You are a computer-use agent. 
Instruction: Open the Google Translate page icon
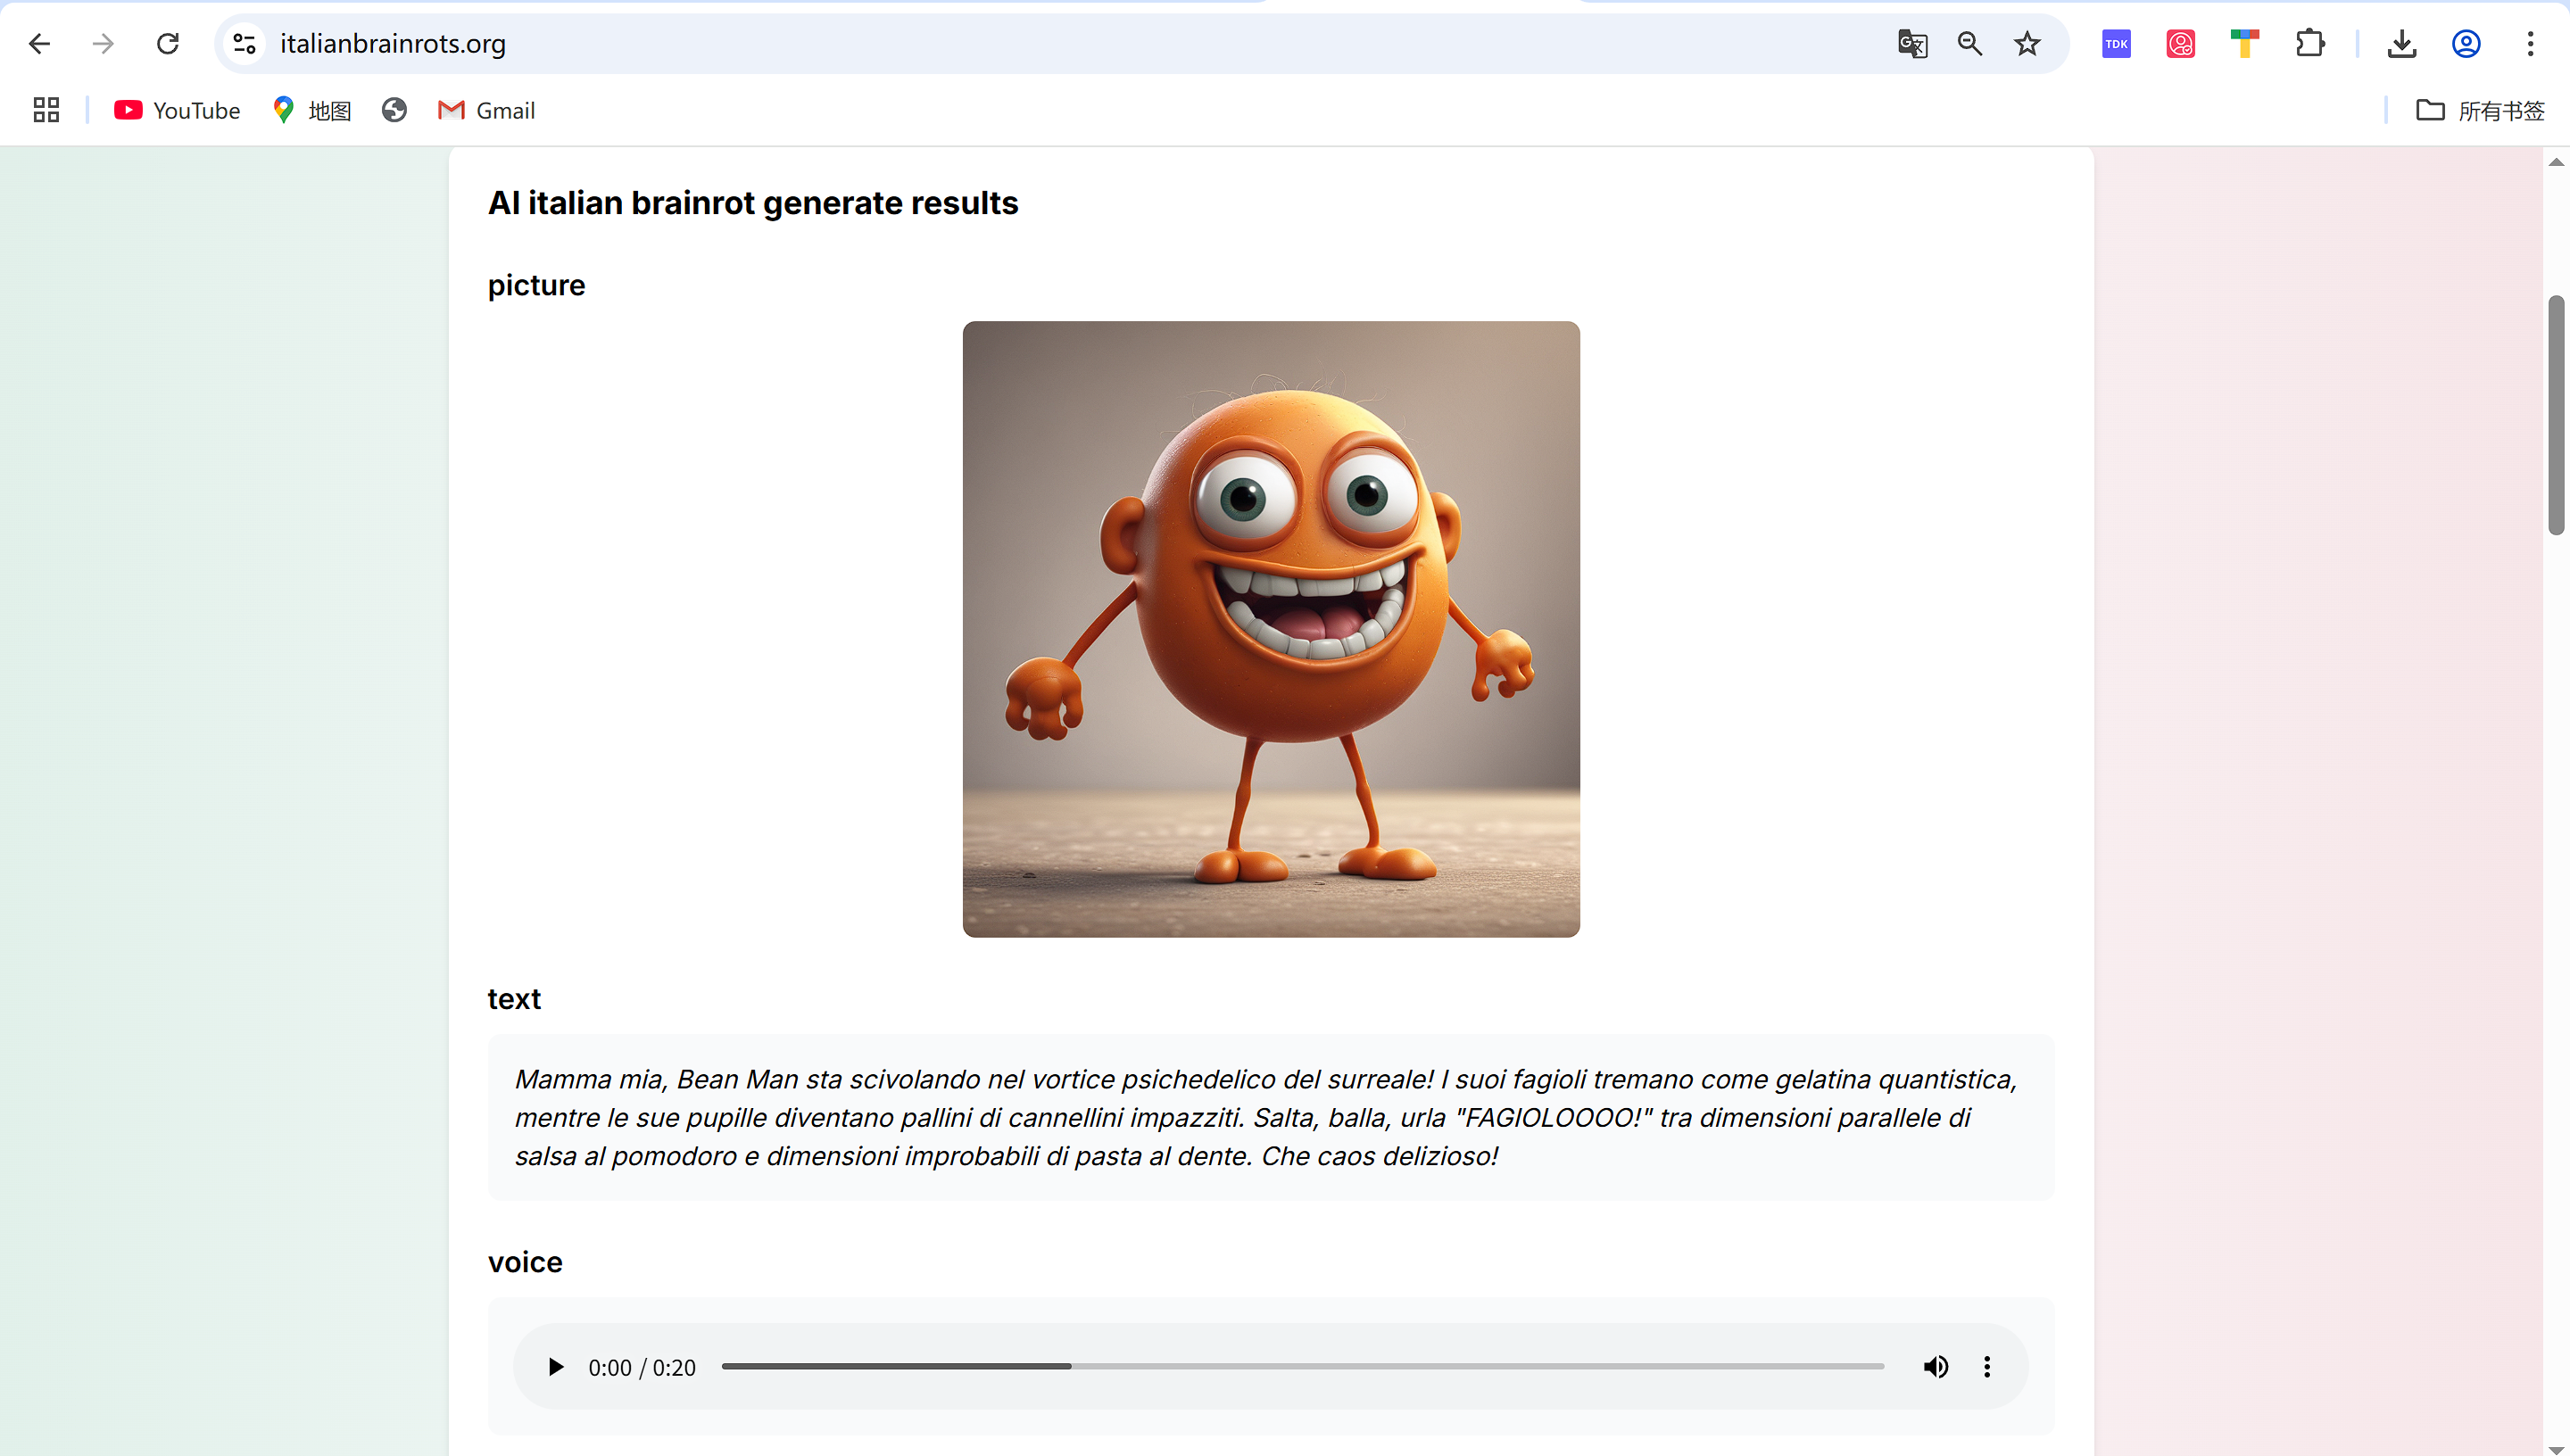pyautogui.click(x=1912, y=44)
